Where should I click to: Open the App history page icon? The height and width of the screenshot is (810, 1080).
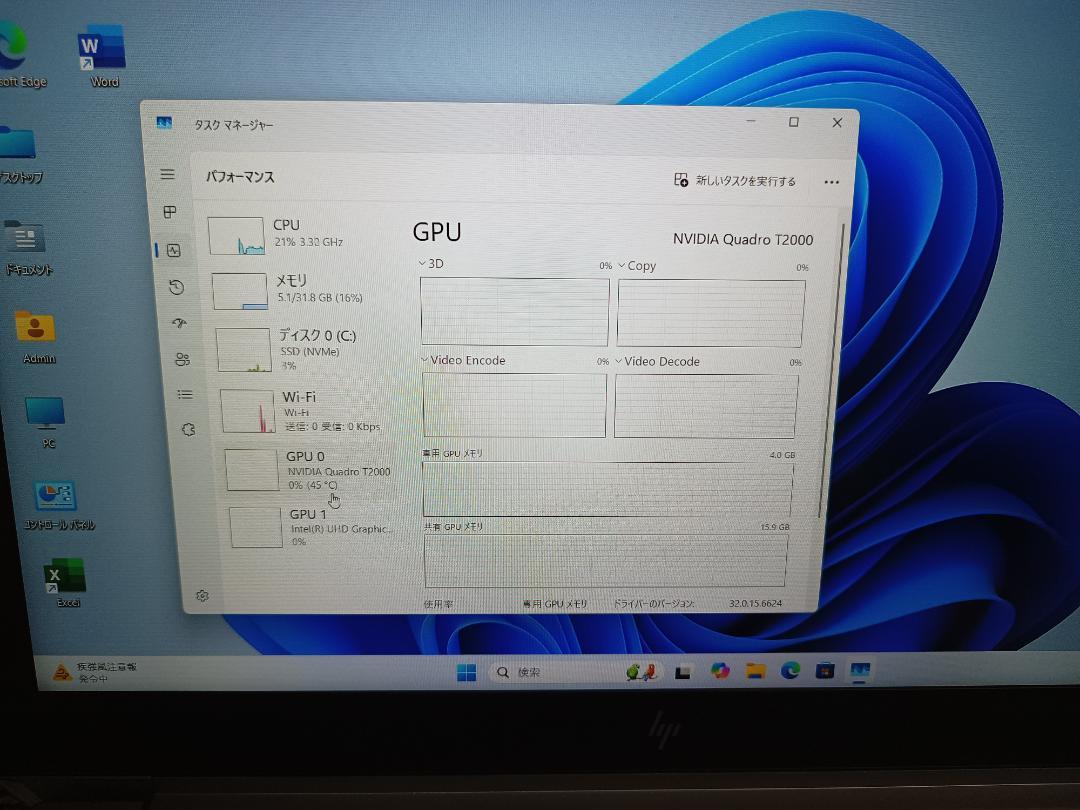pyautogui.click(x=176, y=287)
